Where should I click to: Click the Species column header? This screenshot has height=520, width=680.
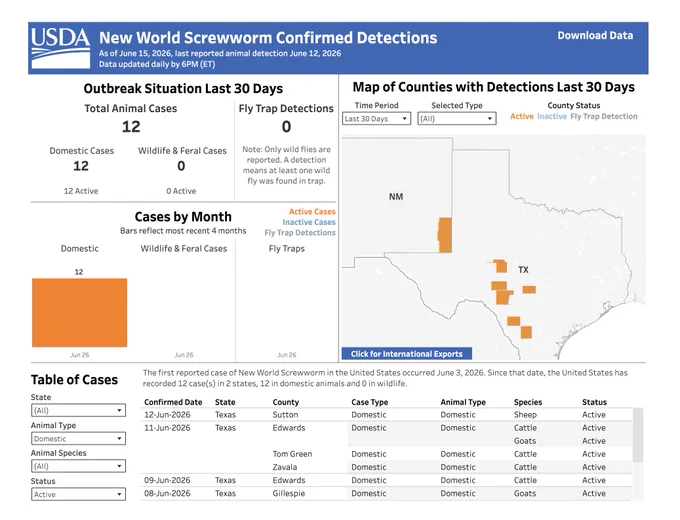click(x=528, y=402)
